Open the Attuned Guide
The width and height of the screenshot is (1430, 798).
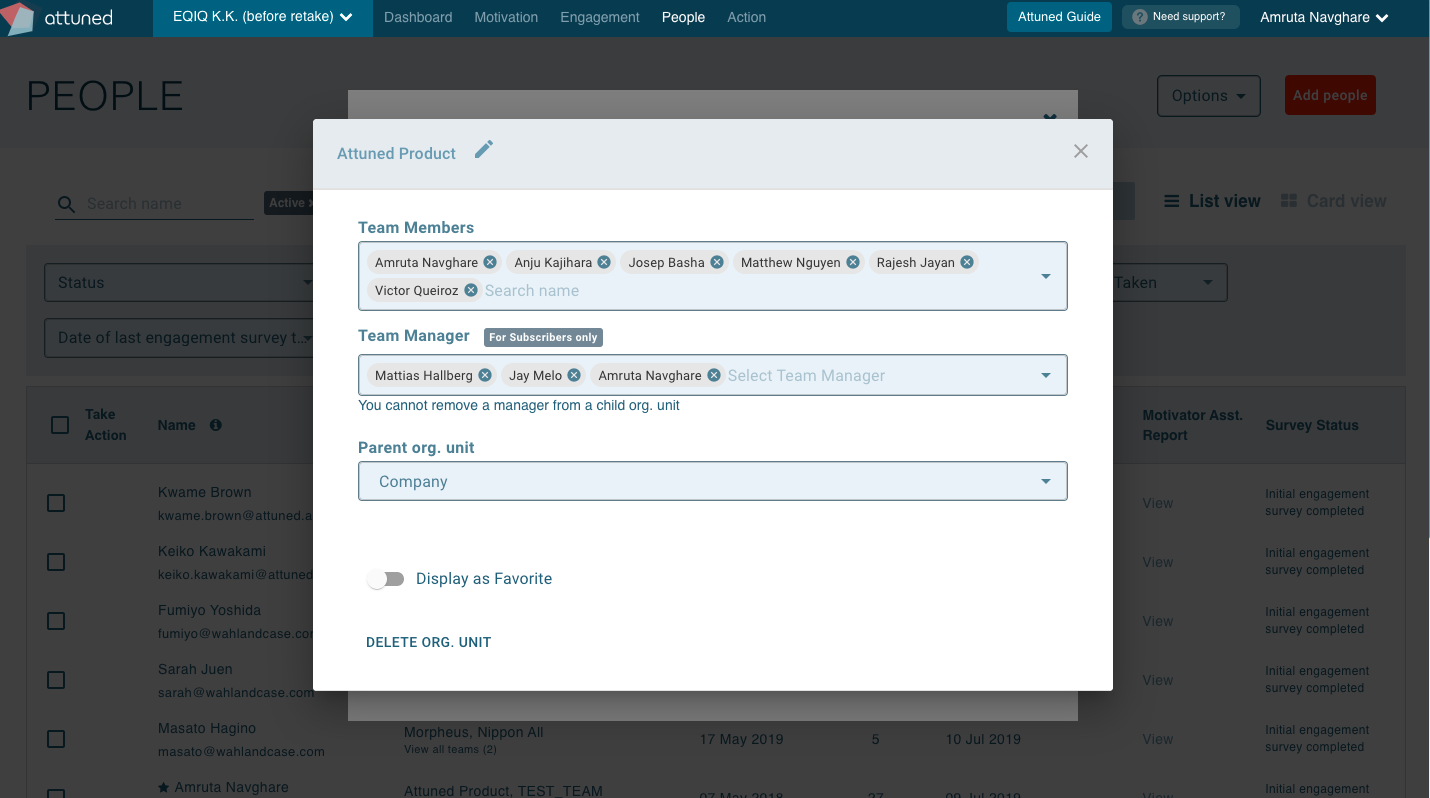click(1059, 17)
